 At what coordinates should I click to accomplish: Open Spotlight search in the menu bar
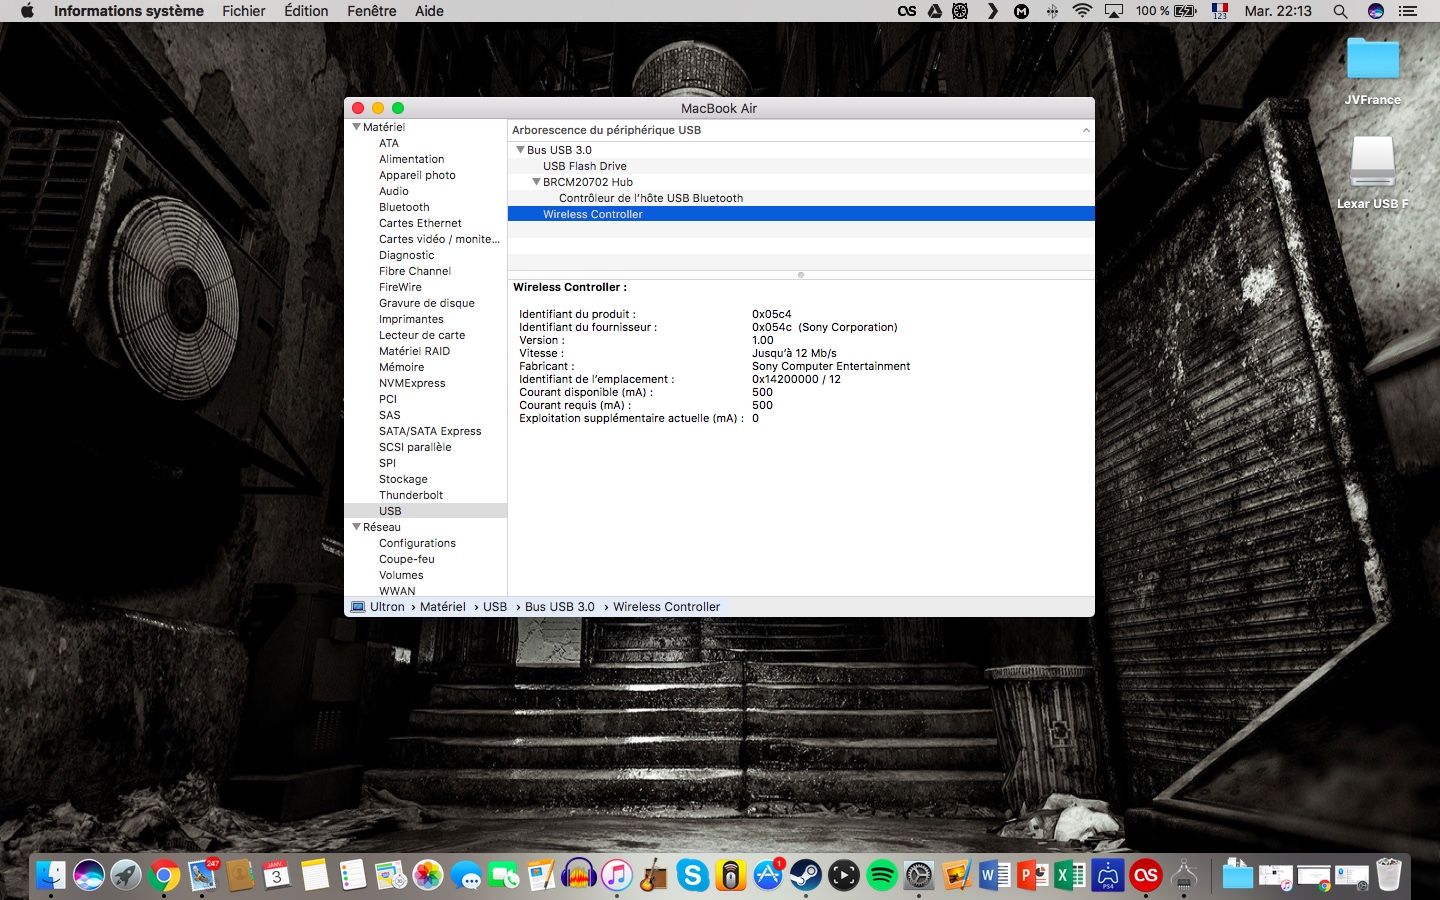(x=1340, y=11)
